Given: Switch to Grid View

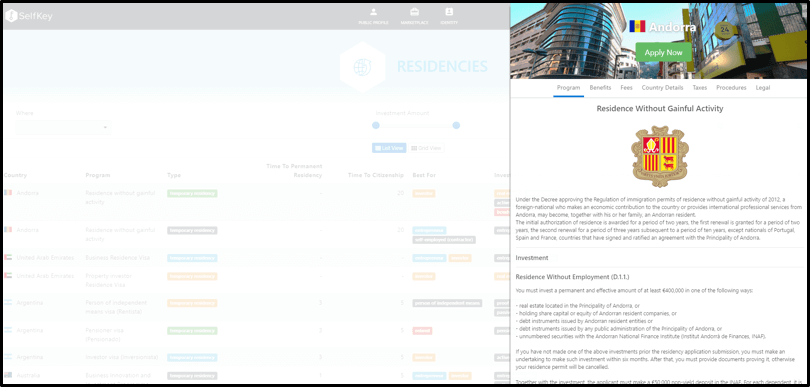Looking at the screenshot, I should pos(426,148).
